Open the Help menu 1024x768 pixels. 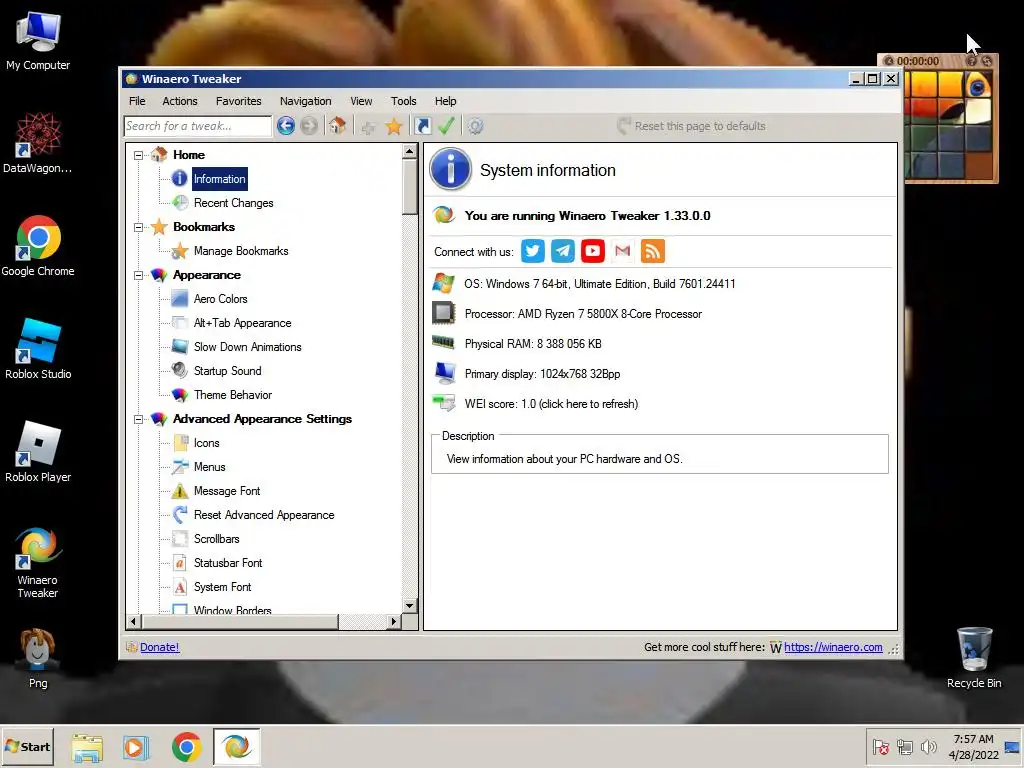(445, 101)
